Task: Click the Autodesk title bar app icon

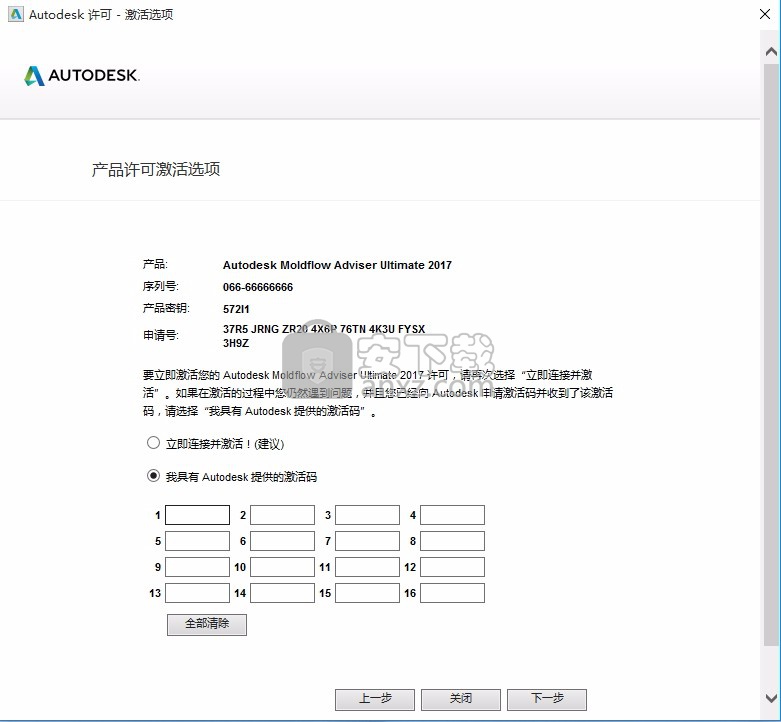Action: (15, 14)
